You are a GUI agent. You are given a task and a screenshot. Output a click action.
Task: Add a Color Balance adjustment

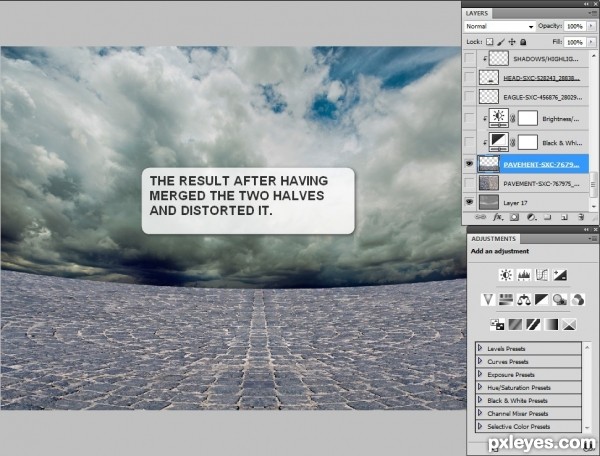[523, 299]
